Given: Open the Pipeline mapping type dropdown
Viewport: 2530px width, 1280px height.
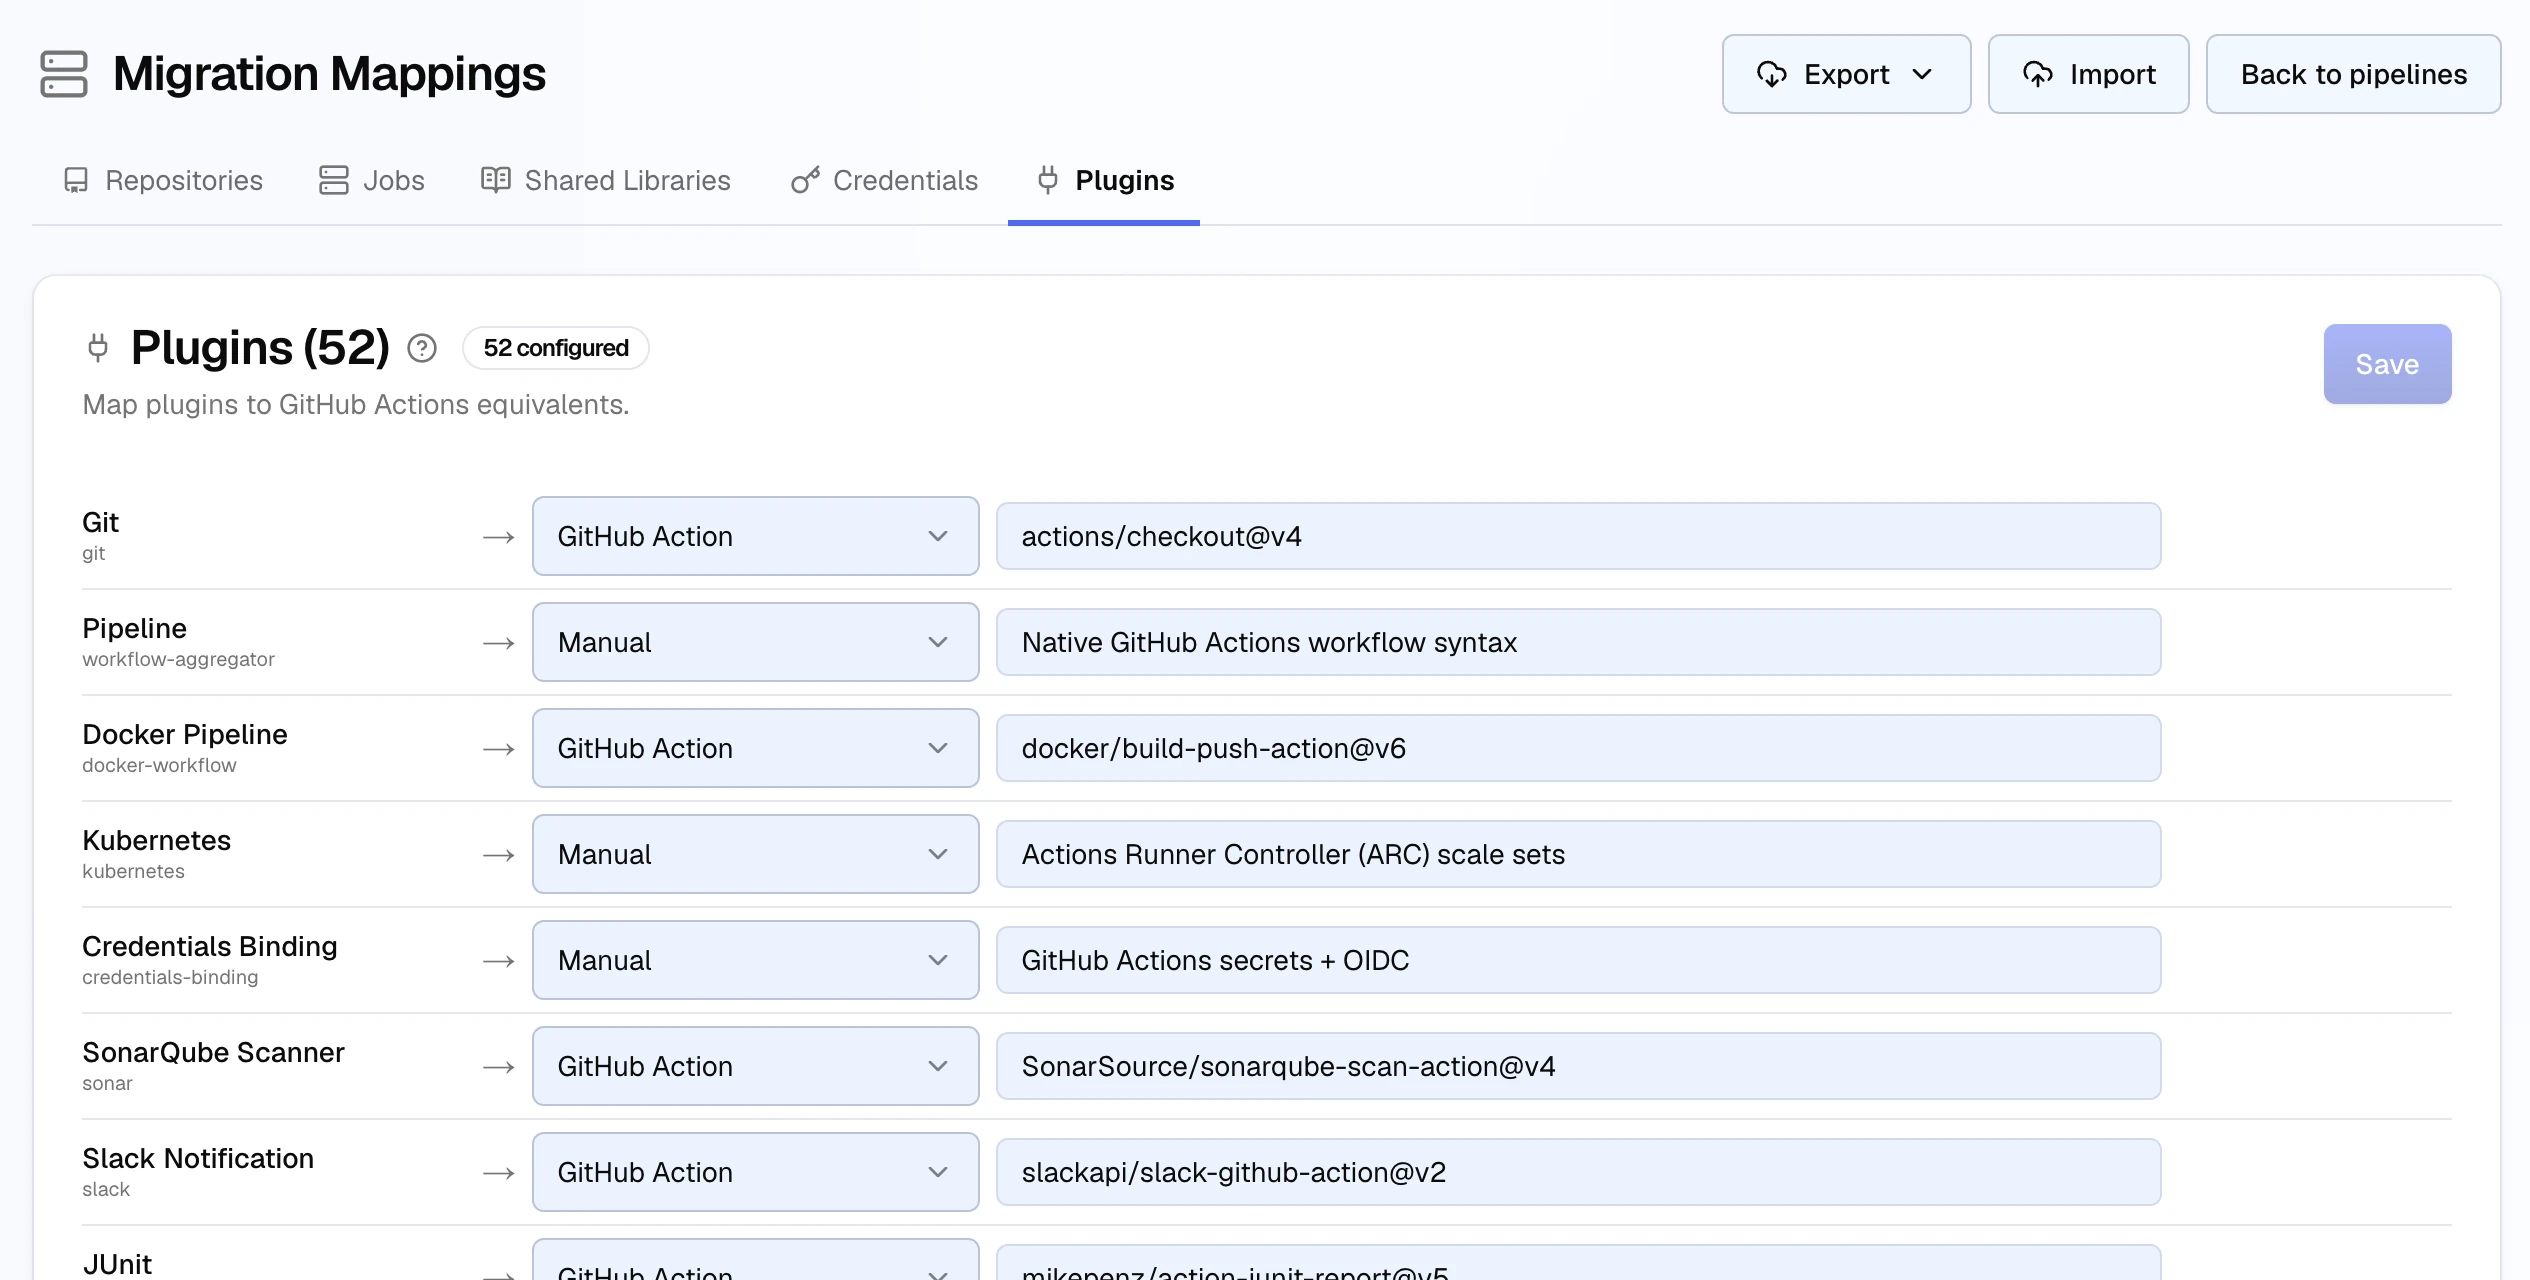Looking at the screenshot, I should click(755, 642).
